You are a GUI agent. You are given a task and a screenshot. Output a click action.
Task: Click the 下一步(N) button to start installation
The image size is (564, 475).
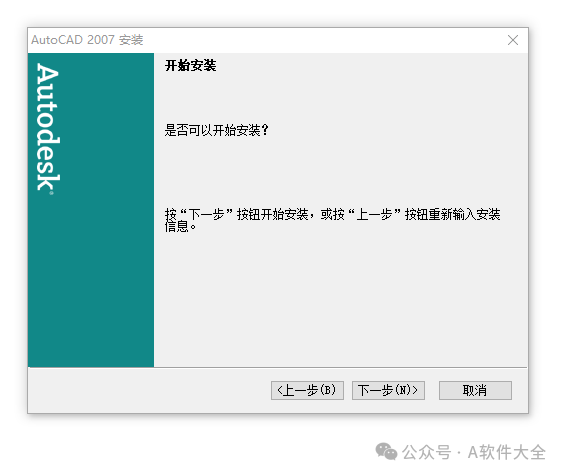tap(388, 390)
